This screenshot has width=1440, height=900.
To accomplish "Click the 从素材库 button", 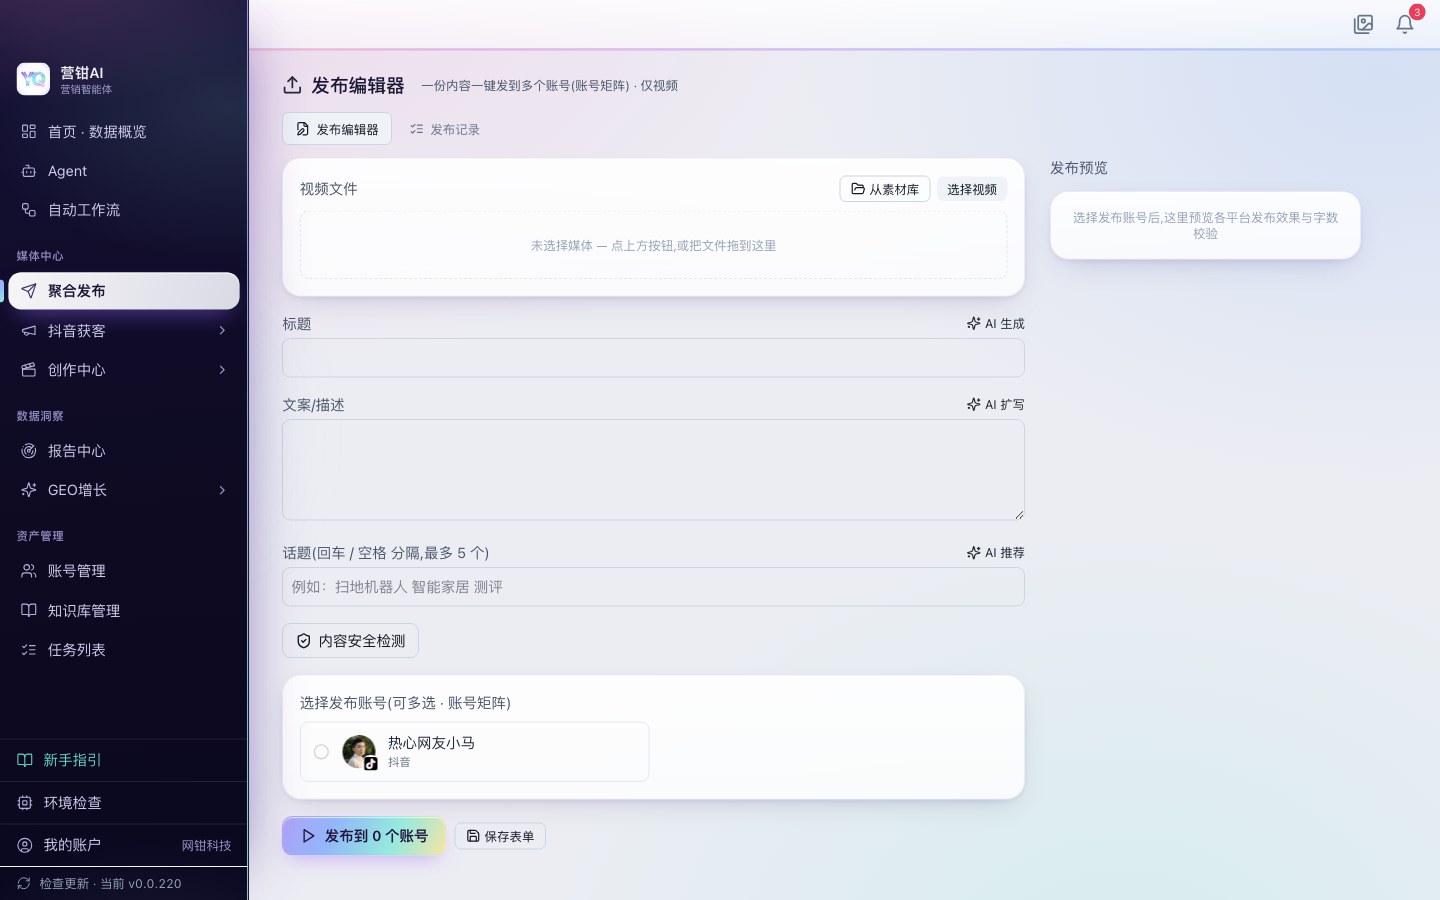I will pos(885,189).
